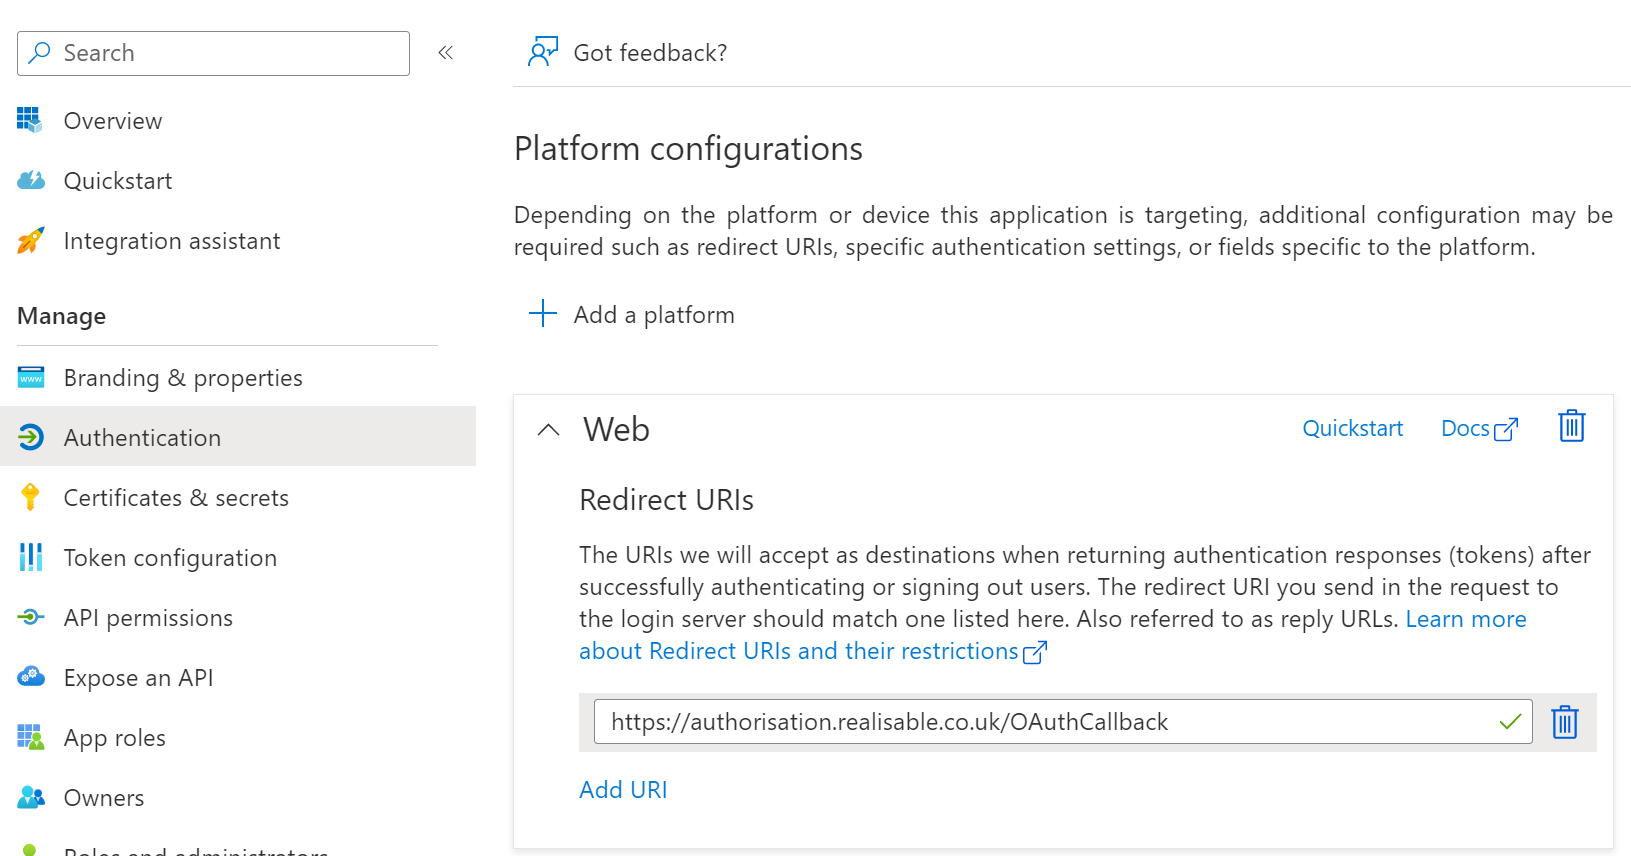This screenshot has width=1631, height=856.
Task: Click the Quickstart cloud icon
Action: (x=30, y=181)
